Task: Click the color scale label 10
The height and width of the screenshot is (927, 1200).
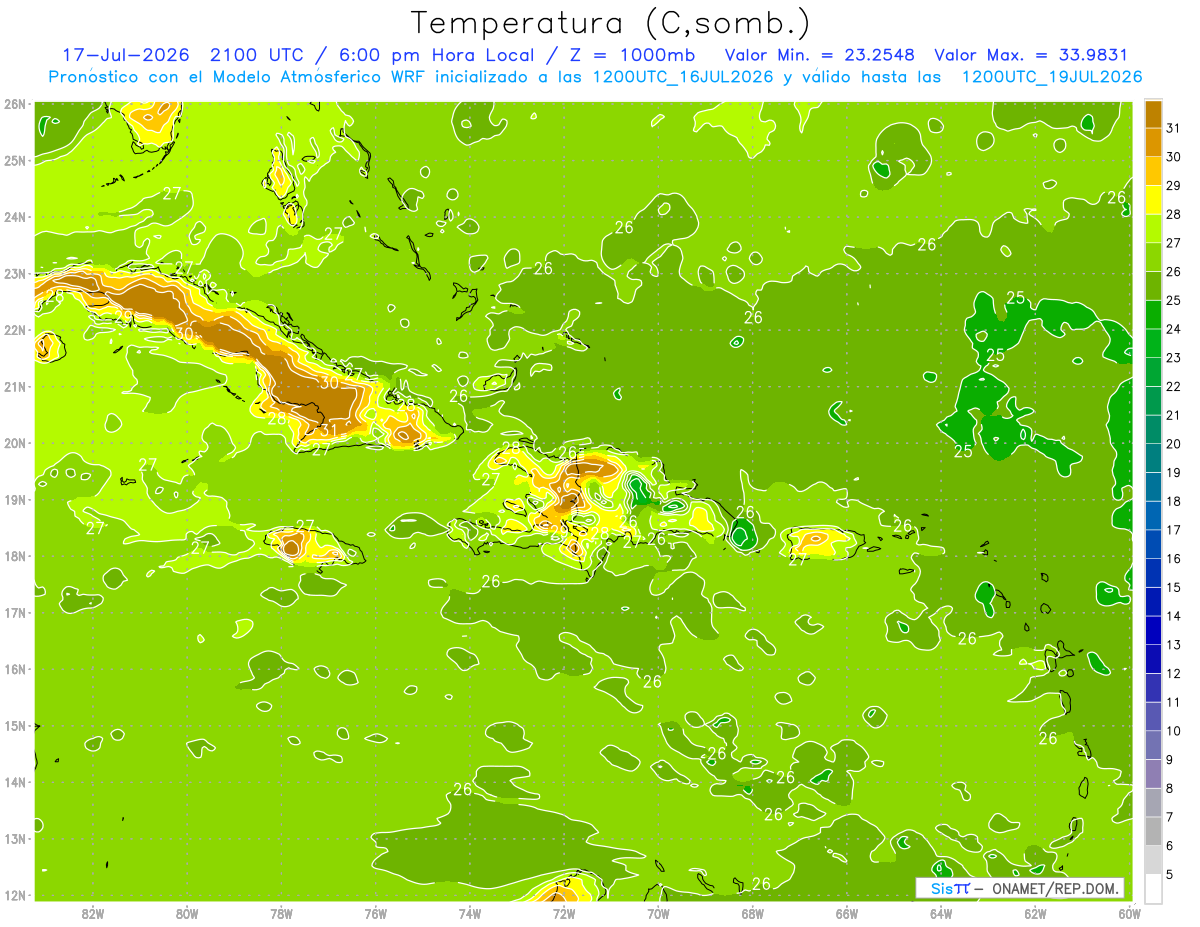Action: tap(1171, 730)
